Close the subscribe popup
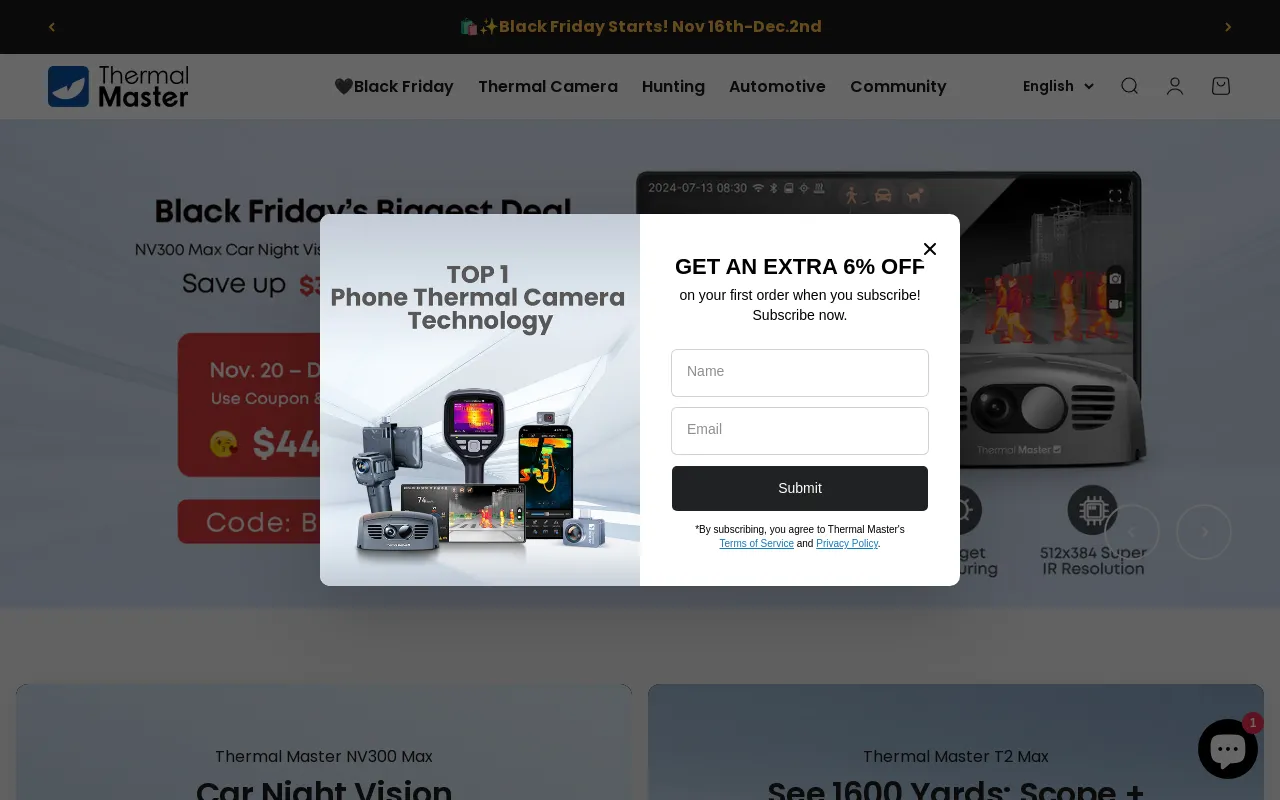The width and height of the screenshot is (1280, 800). coord(930,249)
